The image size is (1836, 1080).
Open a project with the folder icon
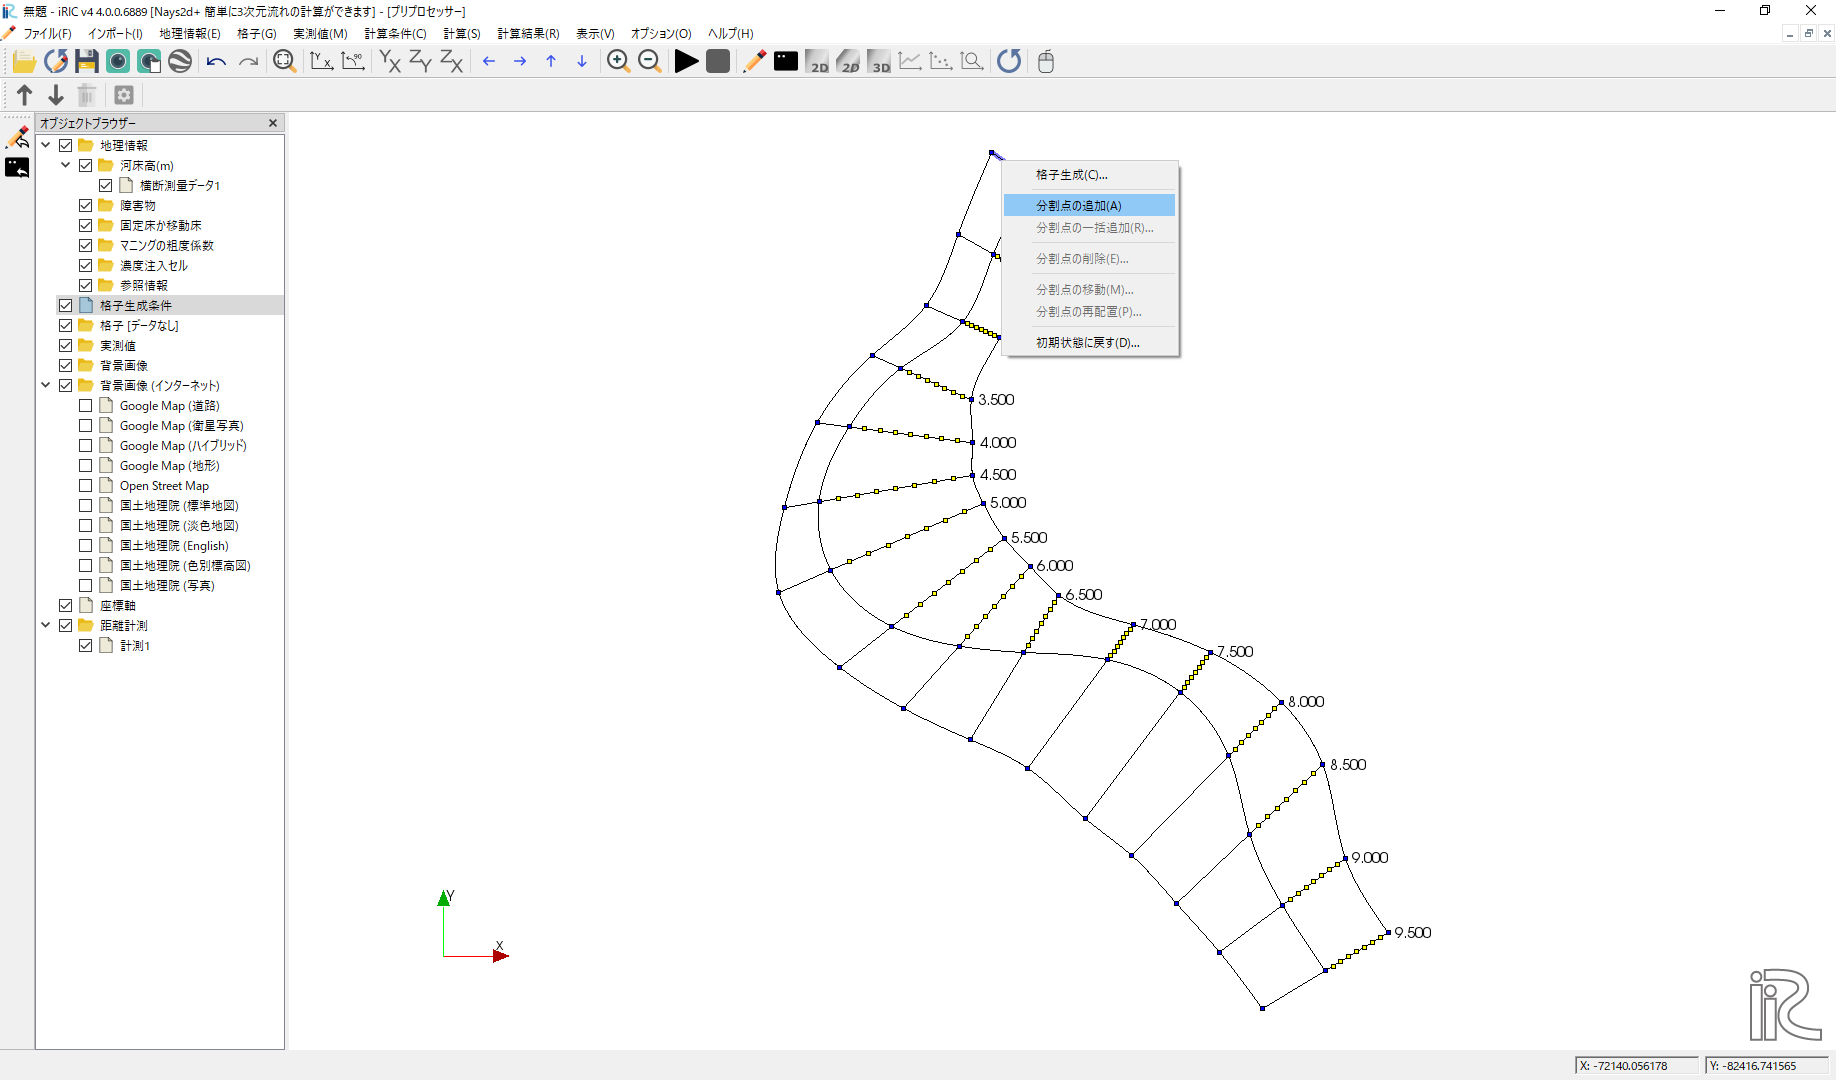coord(24,62)
